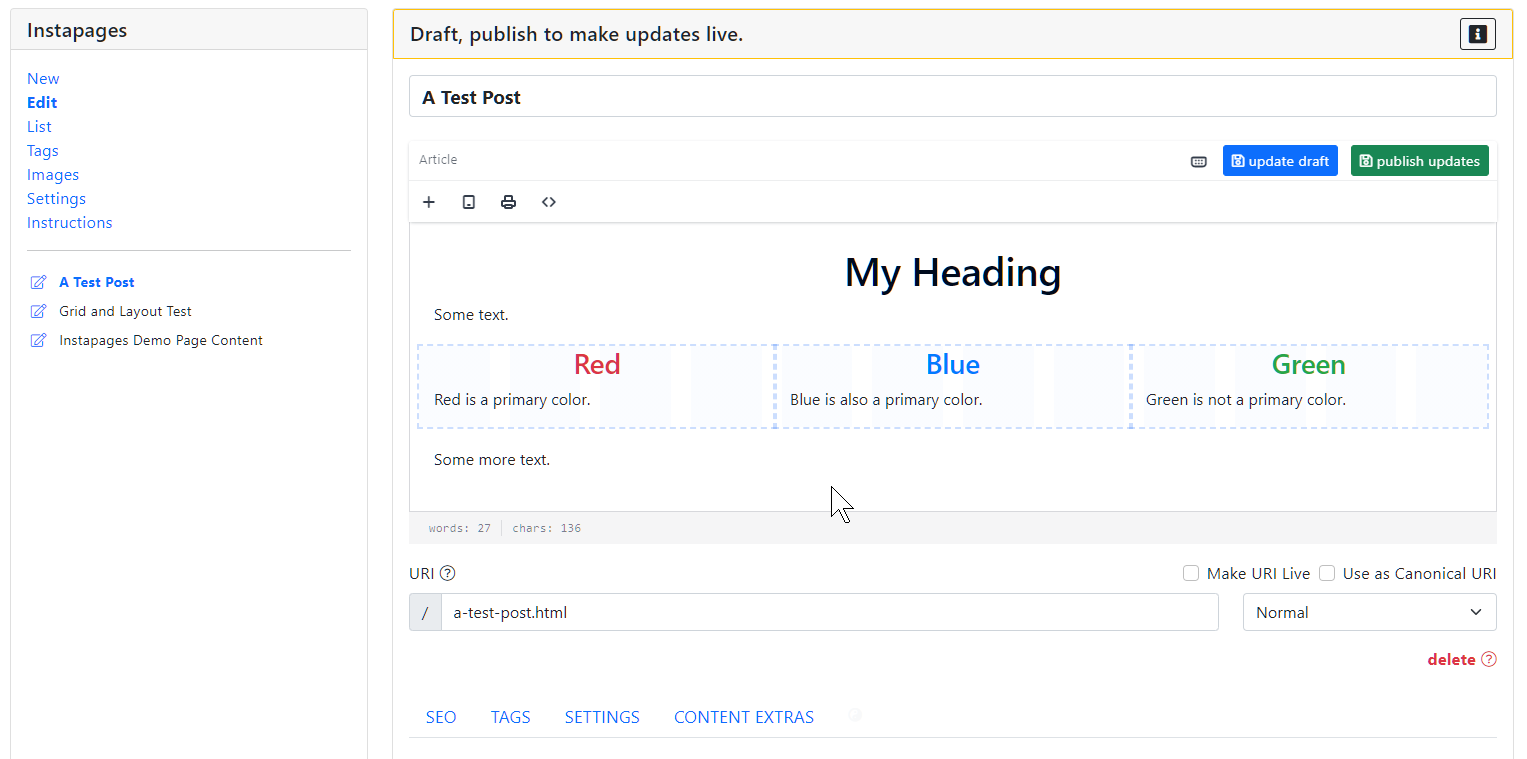Switch to the SEO tab
This screenshot has height=759, width=1527.
tap(441, 717)
